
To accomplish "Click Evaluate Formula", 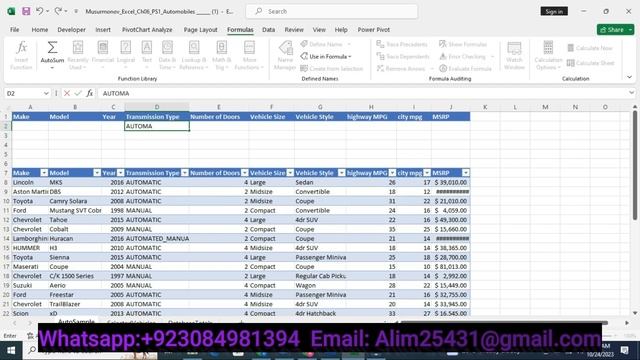I will [465, 69].
